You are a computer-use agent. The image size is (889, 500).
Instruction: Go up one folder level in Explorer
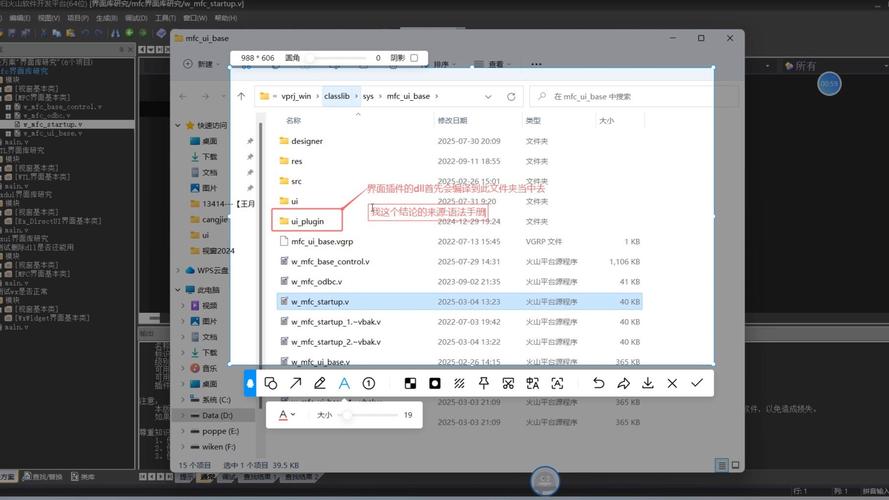[241, 96]
